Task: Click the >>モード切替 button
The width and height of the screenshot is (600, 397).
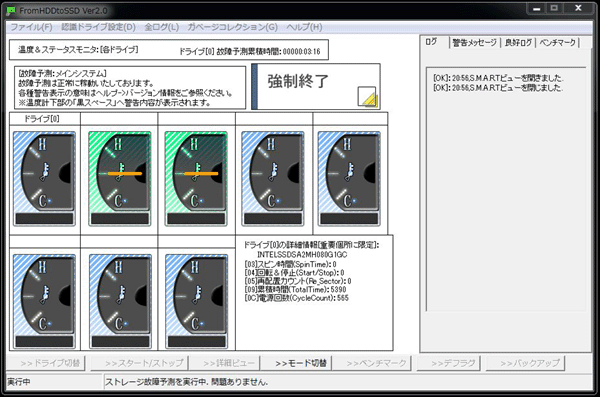Action: point(296,363)
